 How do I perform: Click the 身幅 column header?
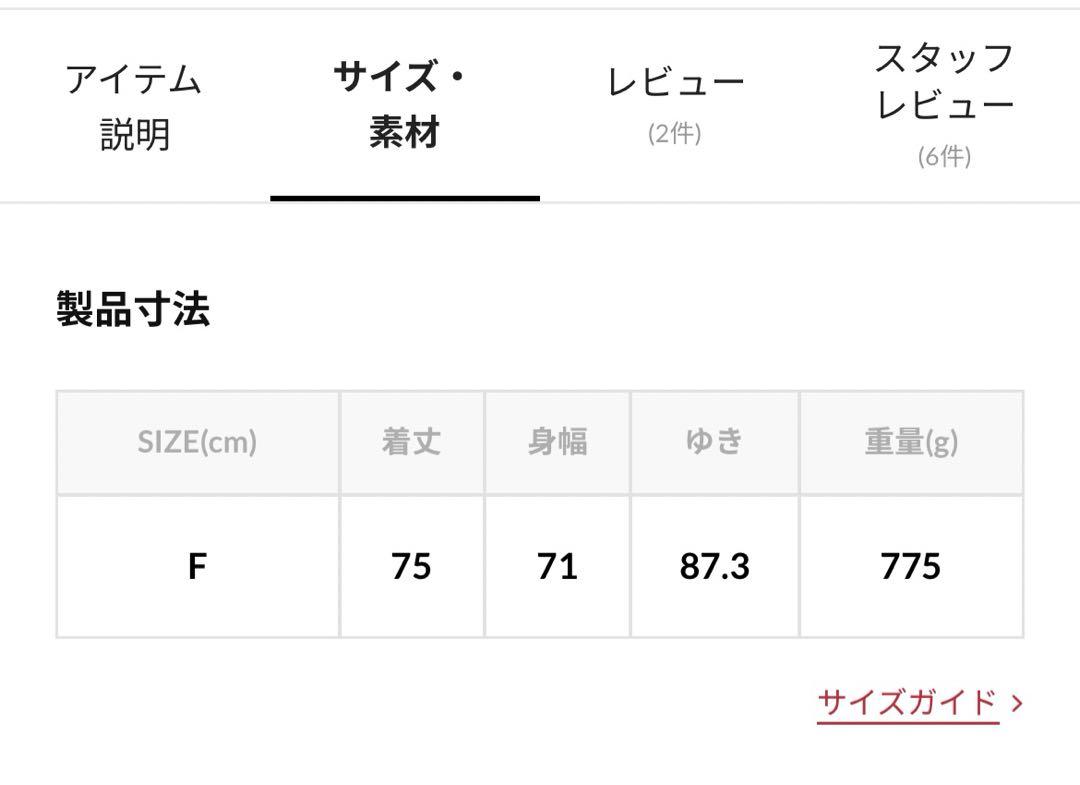pos(557,442)
